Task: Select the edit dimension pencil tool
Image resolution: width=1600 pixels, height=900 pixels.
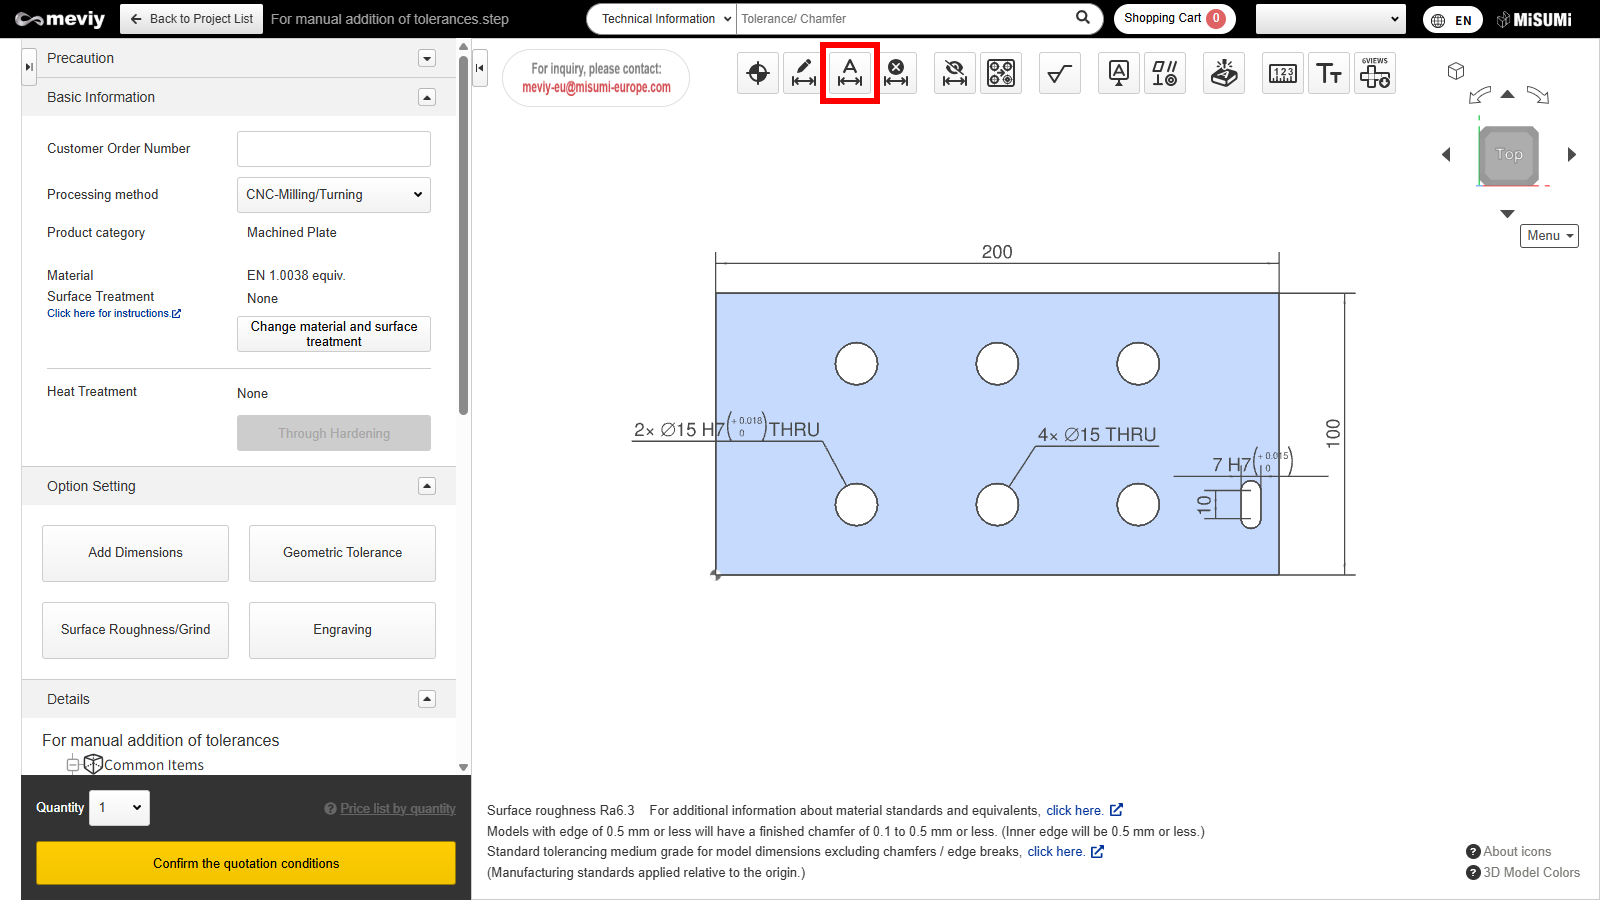Action: click(804, 73)
